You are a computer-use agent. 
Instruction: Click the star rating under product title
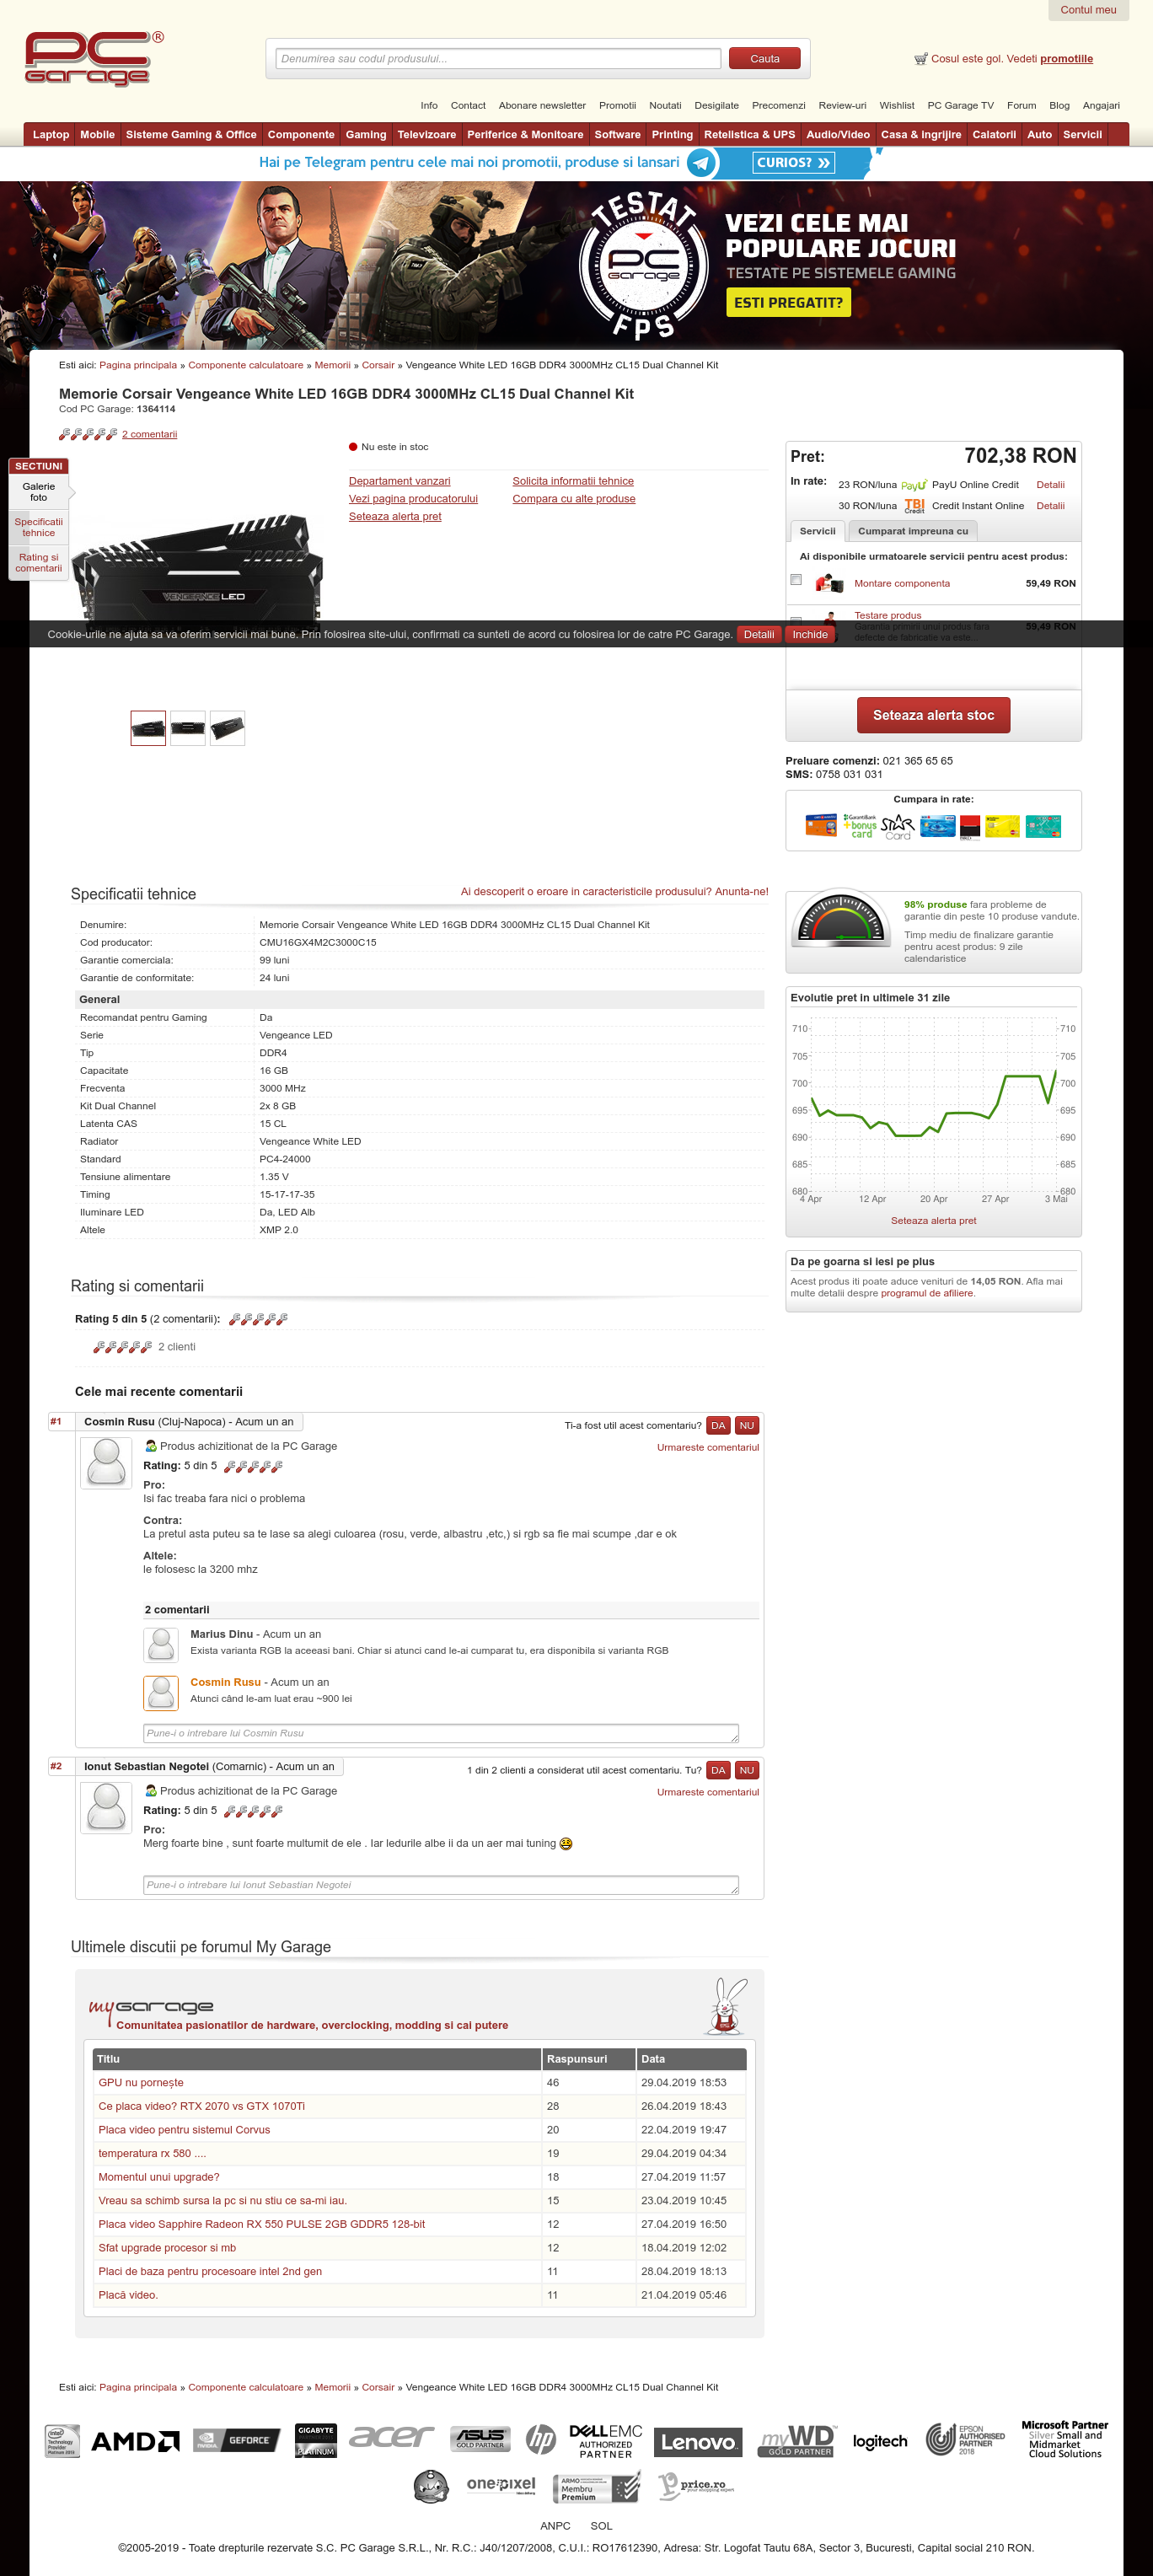pyautogui.click(x=88, y=434)
